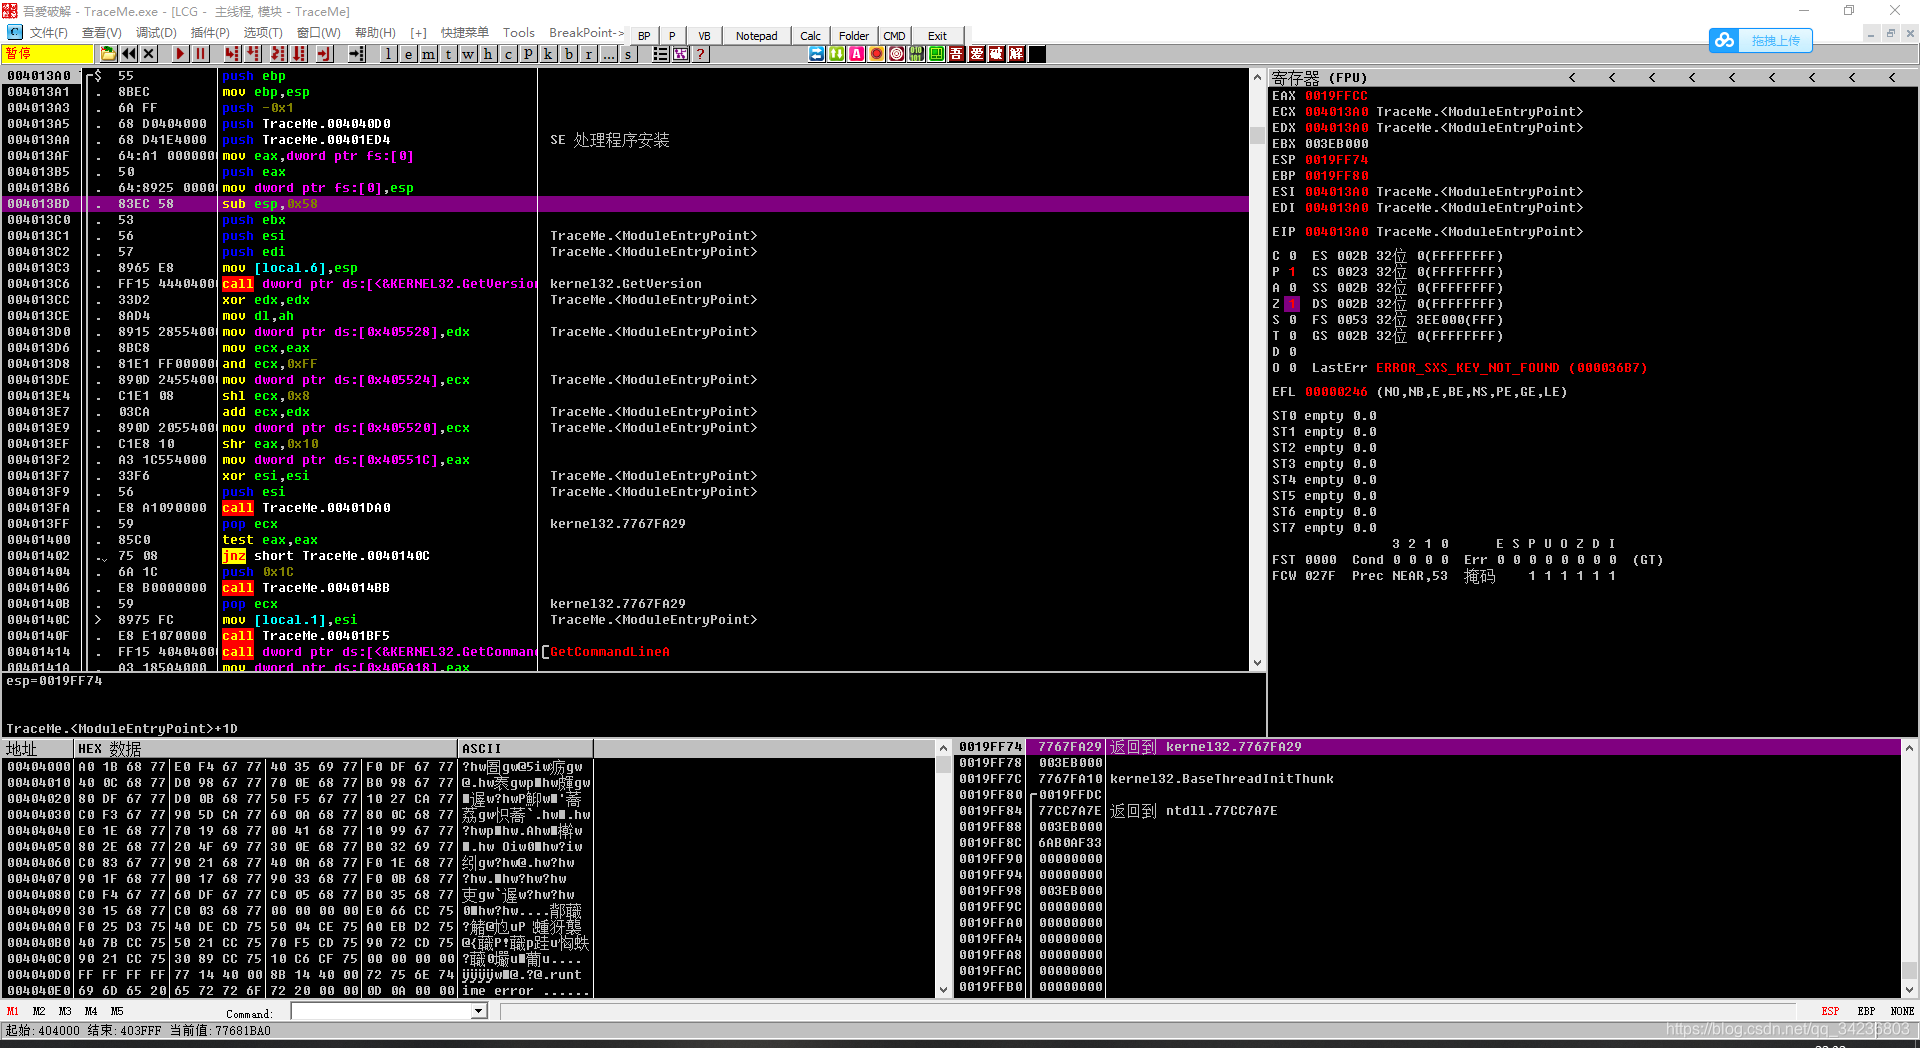This screenshot has height=1048, width=1920.
Task: Show CPU window via 'c' icon
Action: (508, 54)
